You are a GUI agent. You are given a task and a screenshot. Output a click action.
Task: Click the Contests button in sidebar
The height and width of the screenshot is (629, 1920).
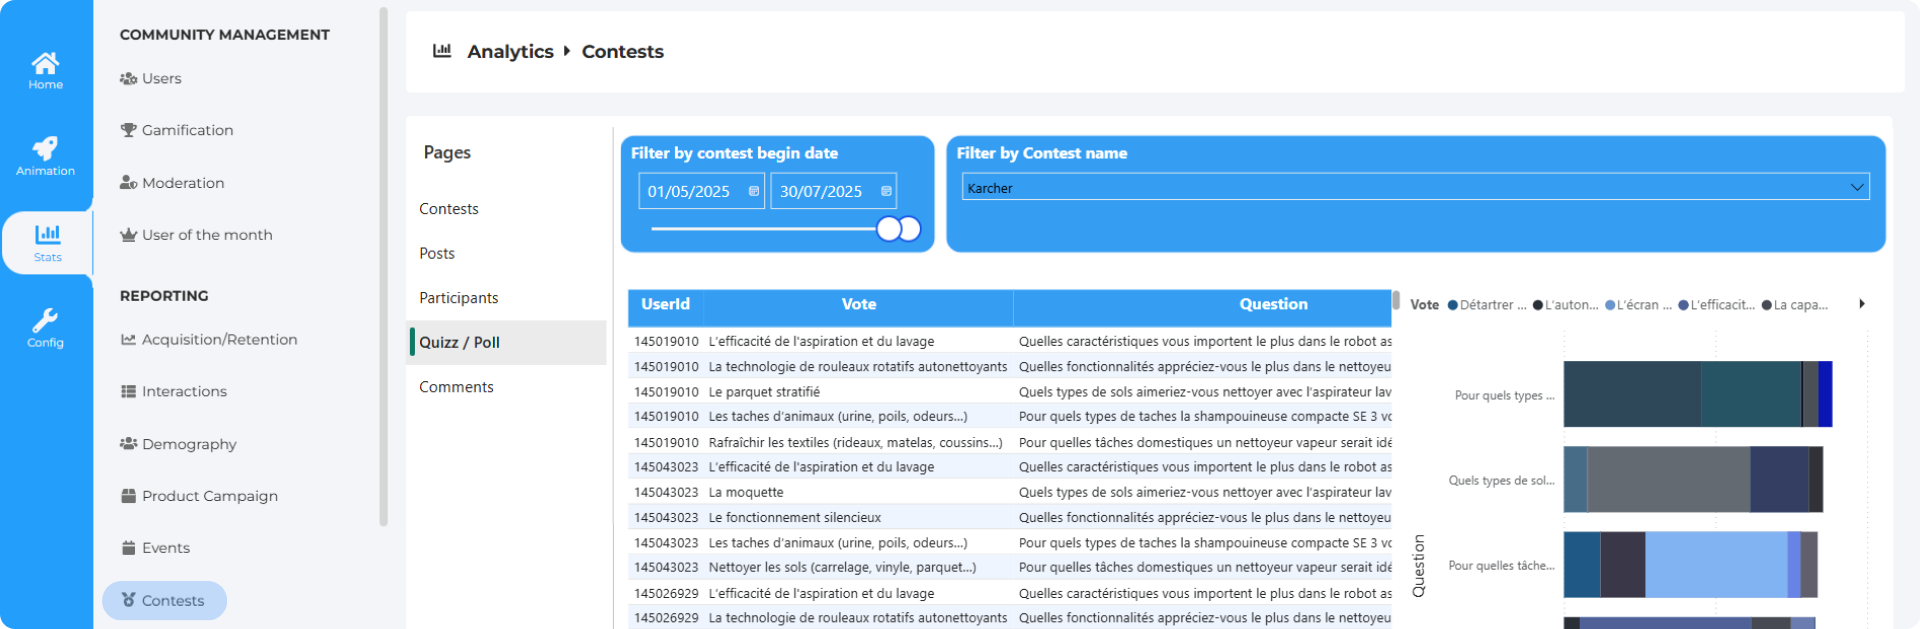point(164,600)
